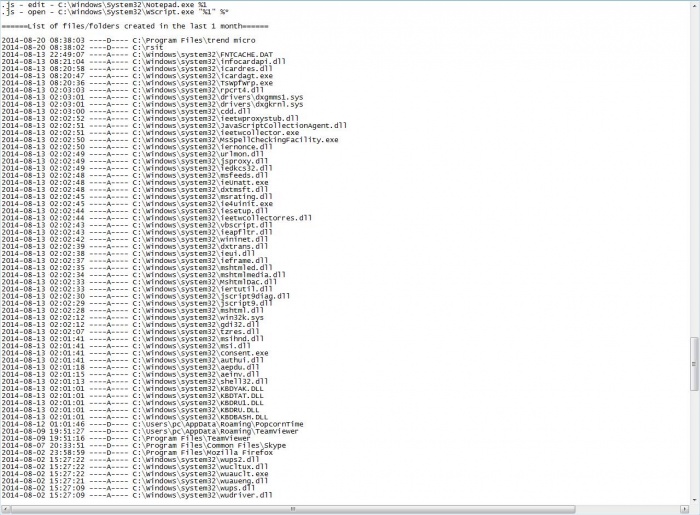Click the 'C:\rsit' entry line
Image resolution: width=700 pixels, height=515 pixels.
(83, 47)
